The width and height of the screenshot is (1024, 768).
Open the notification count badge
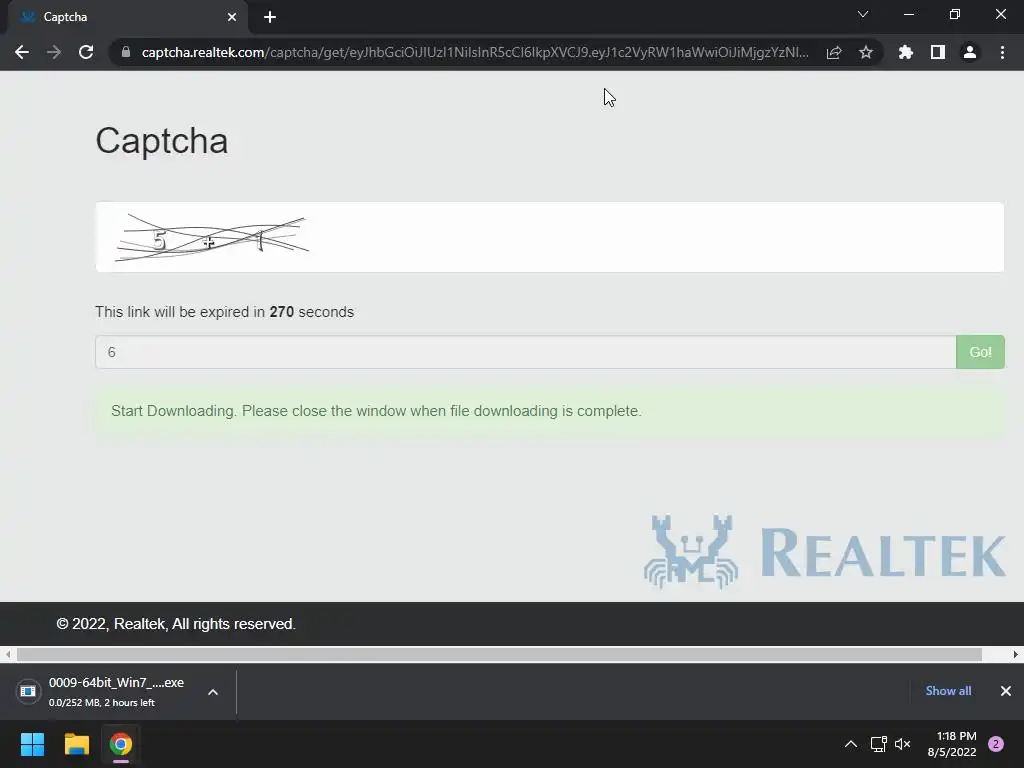pos(996,744)
